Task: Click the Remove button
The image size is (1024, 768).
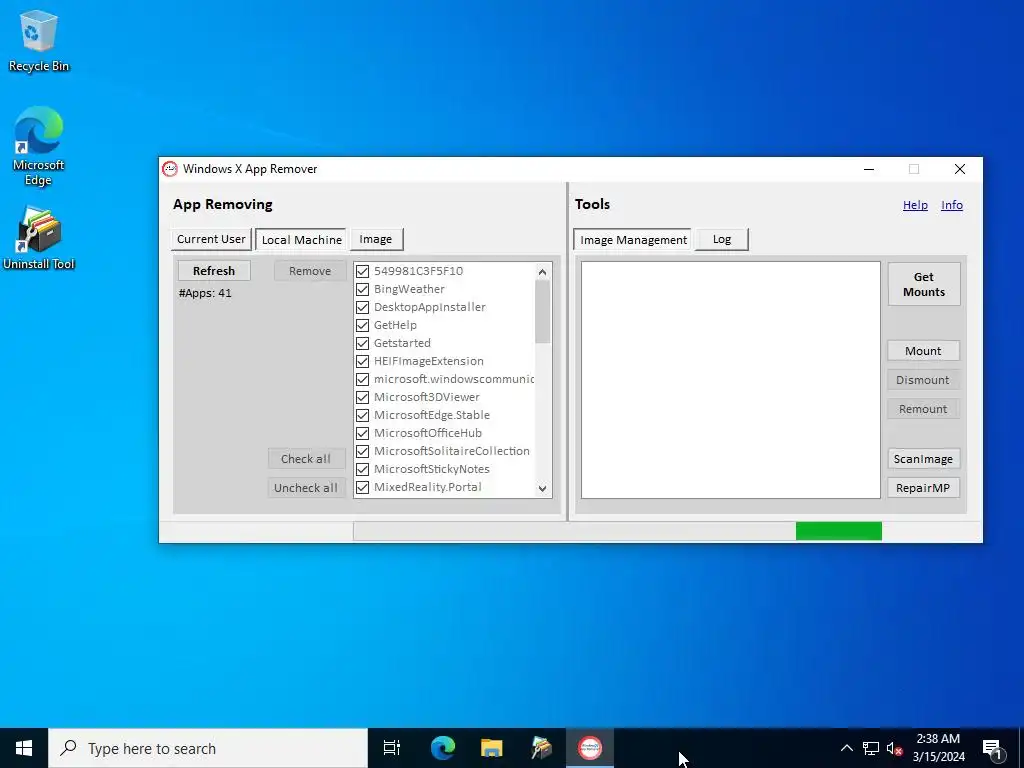Action: (x=310, y=271)
